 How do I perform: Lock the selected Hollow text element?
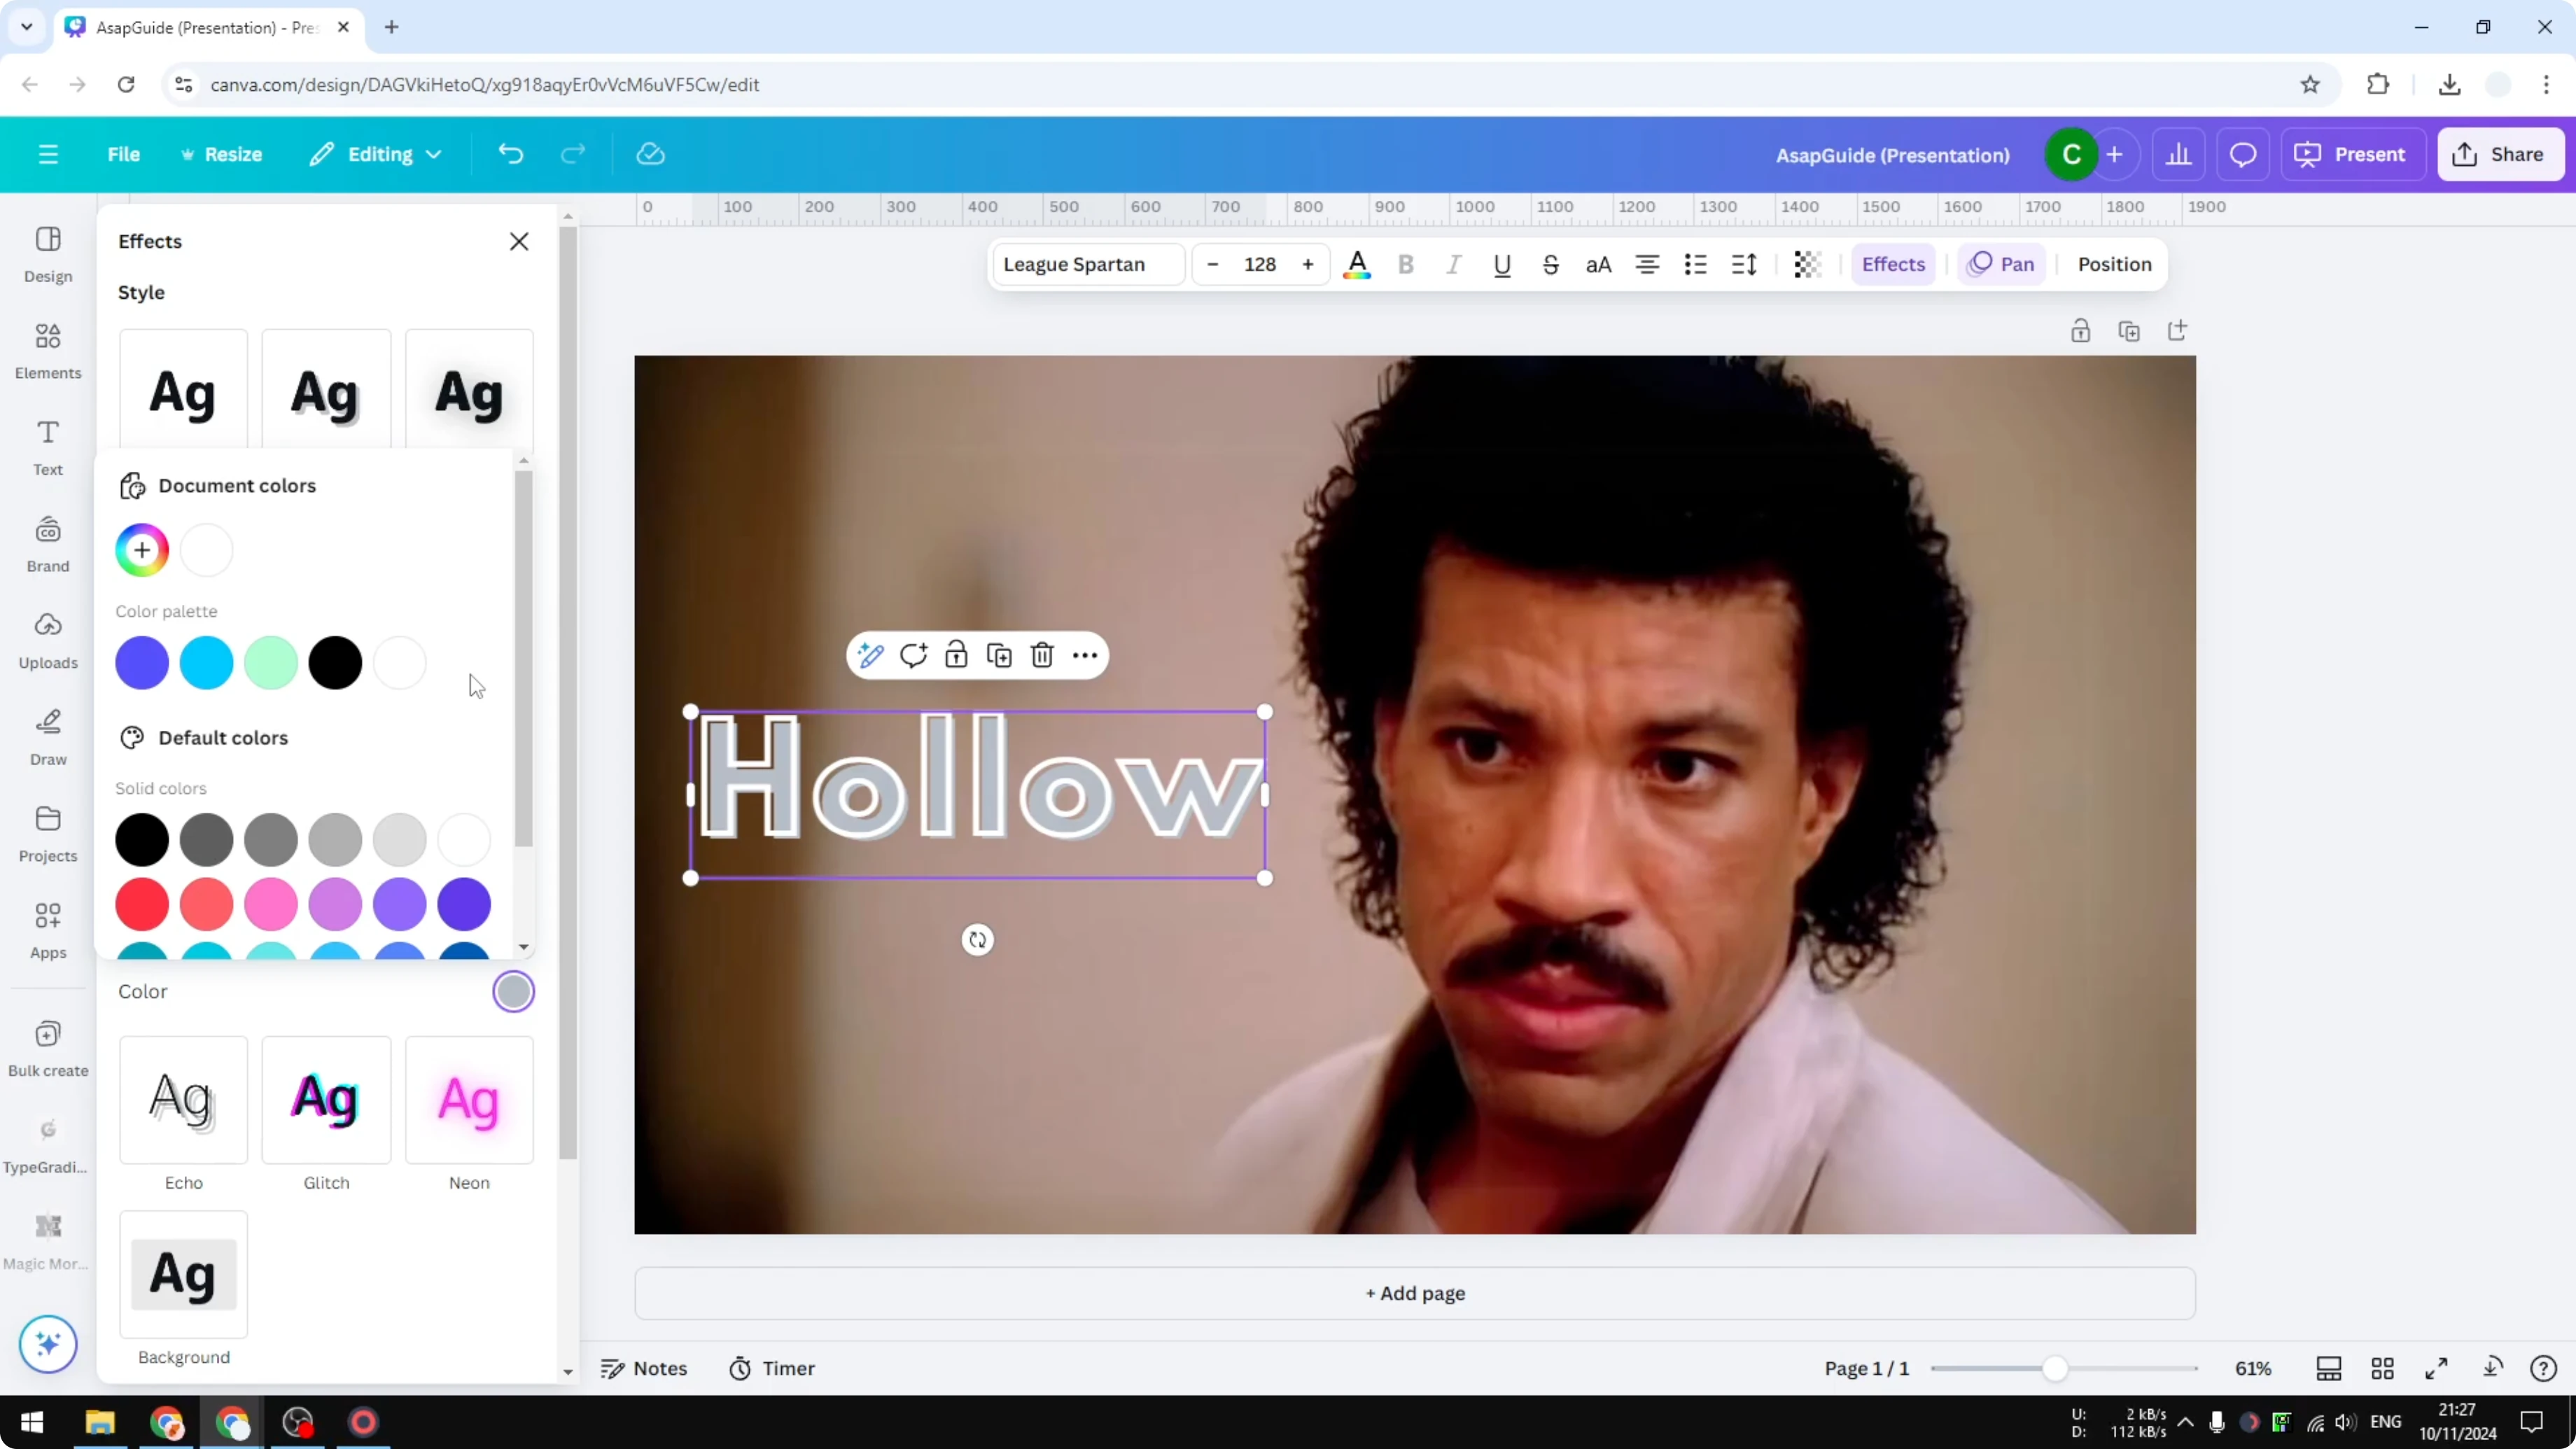956,655
